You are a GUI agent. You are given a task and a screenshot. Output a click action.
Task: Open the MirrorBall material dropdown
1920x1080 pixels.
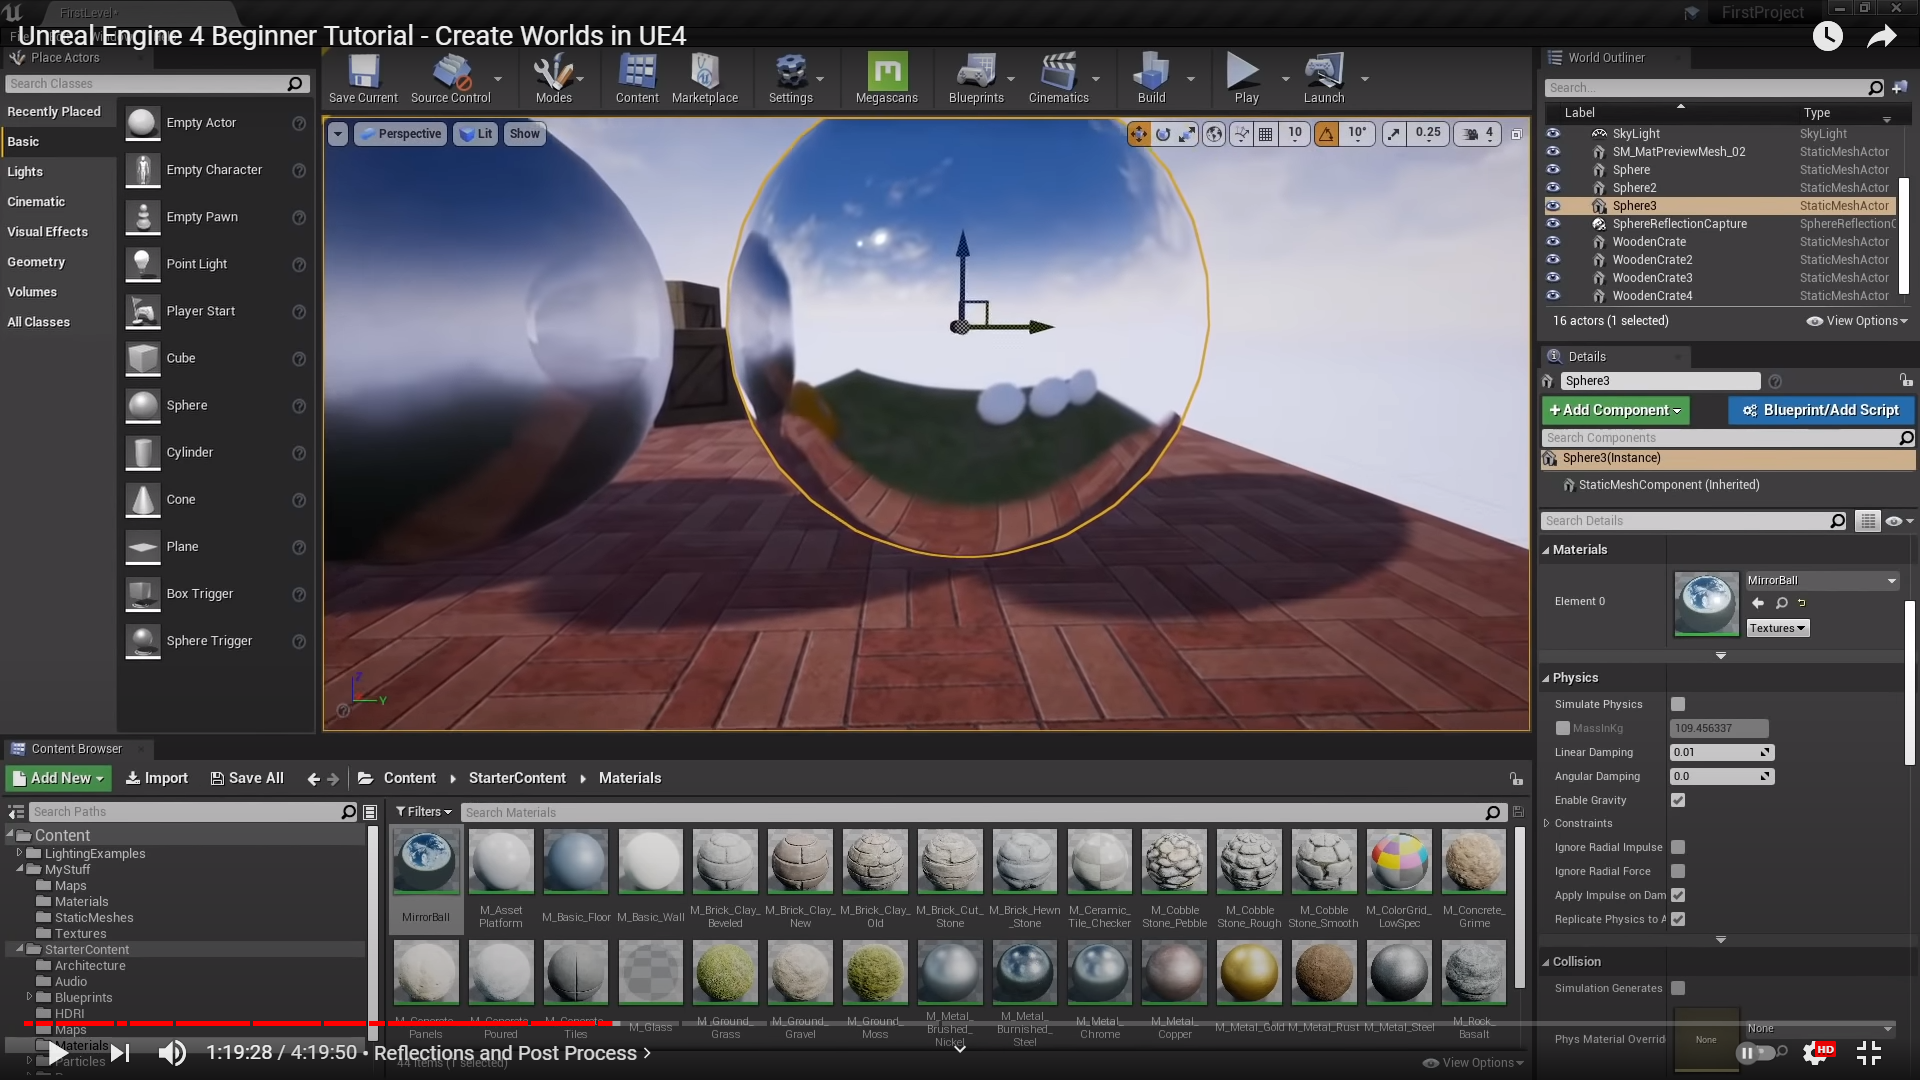point(1821,580)
